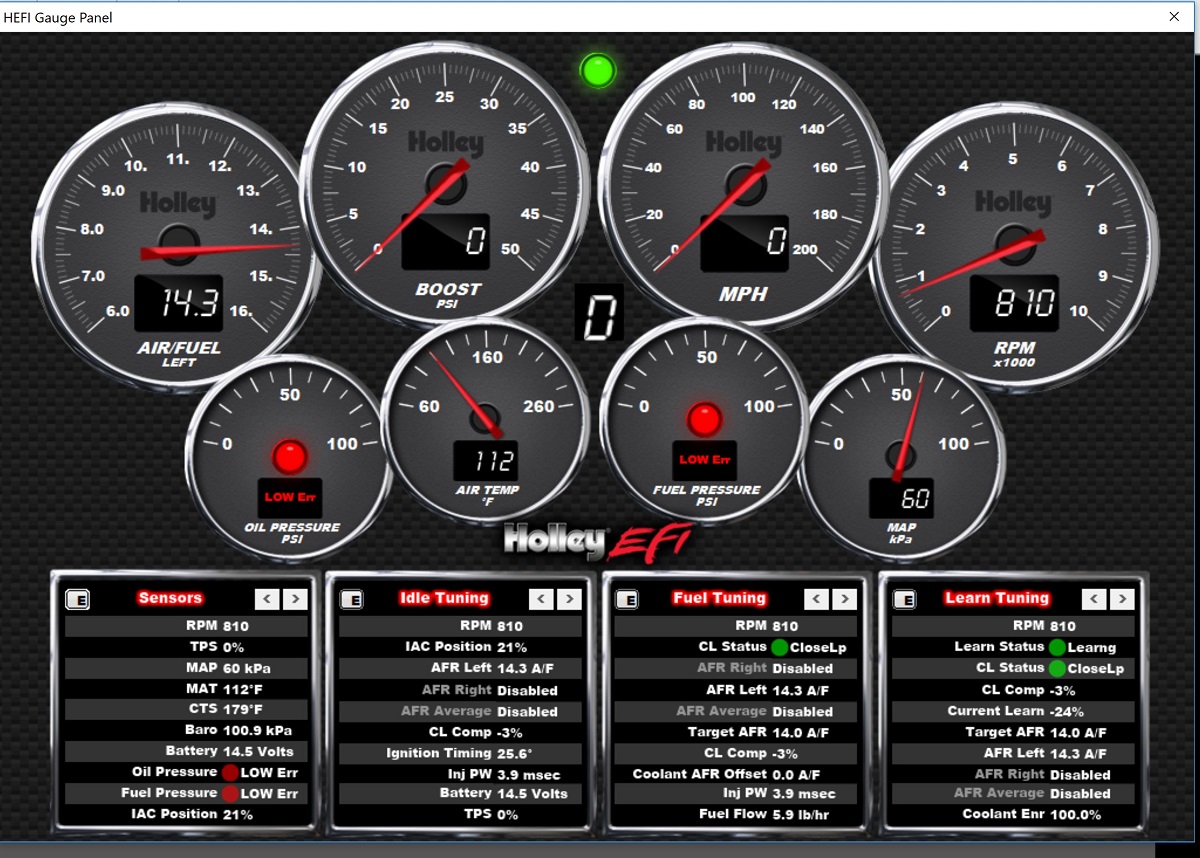Click the green status indicator light at top
The height and width of the screenshot is (858, 1200).
[598, 70]
